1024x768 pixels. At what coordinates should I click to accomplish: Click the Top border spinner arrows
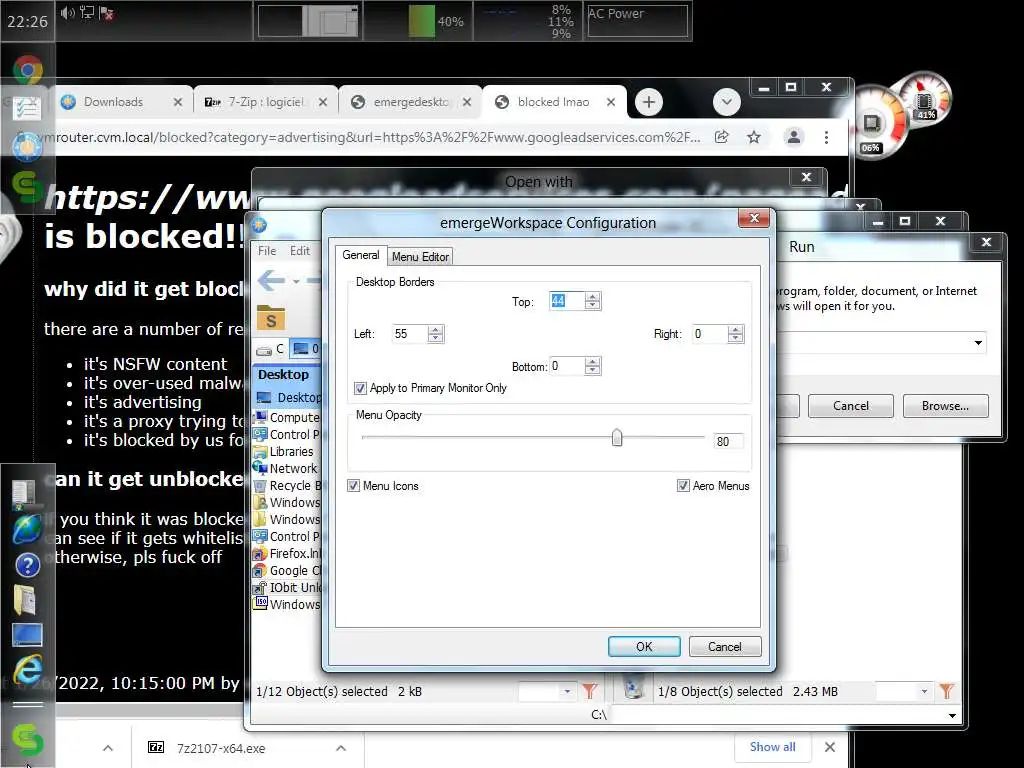pos(592,300)
